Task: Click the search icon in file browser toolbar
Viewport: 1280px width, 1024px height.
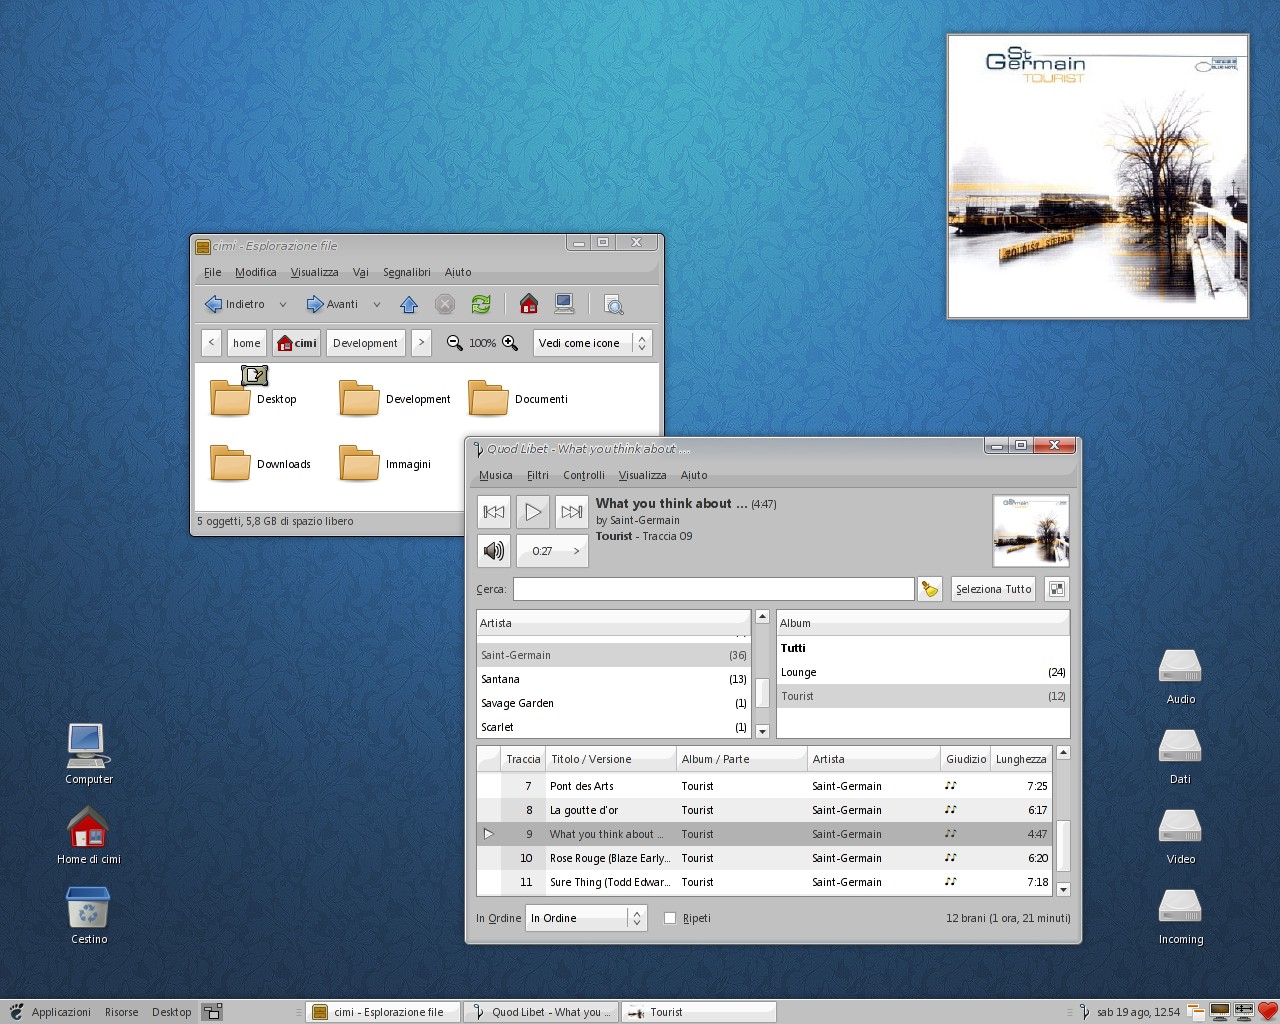Action: [x=614, y=304]
